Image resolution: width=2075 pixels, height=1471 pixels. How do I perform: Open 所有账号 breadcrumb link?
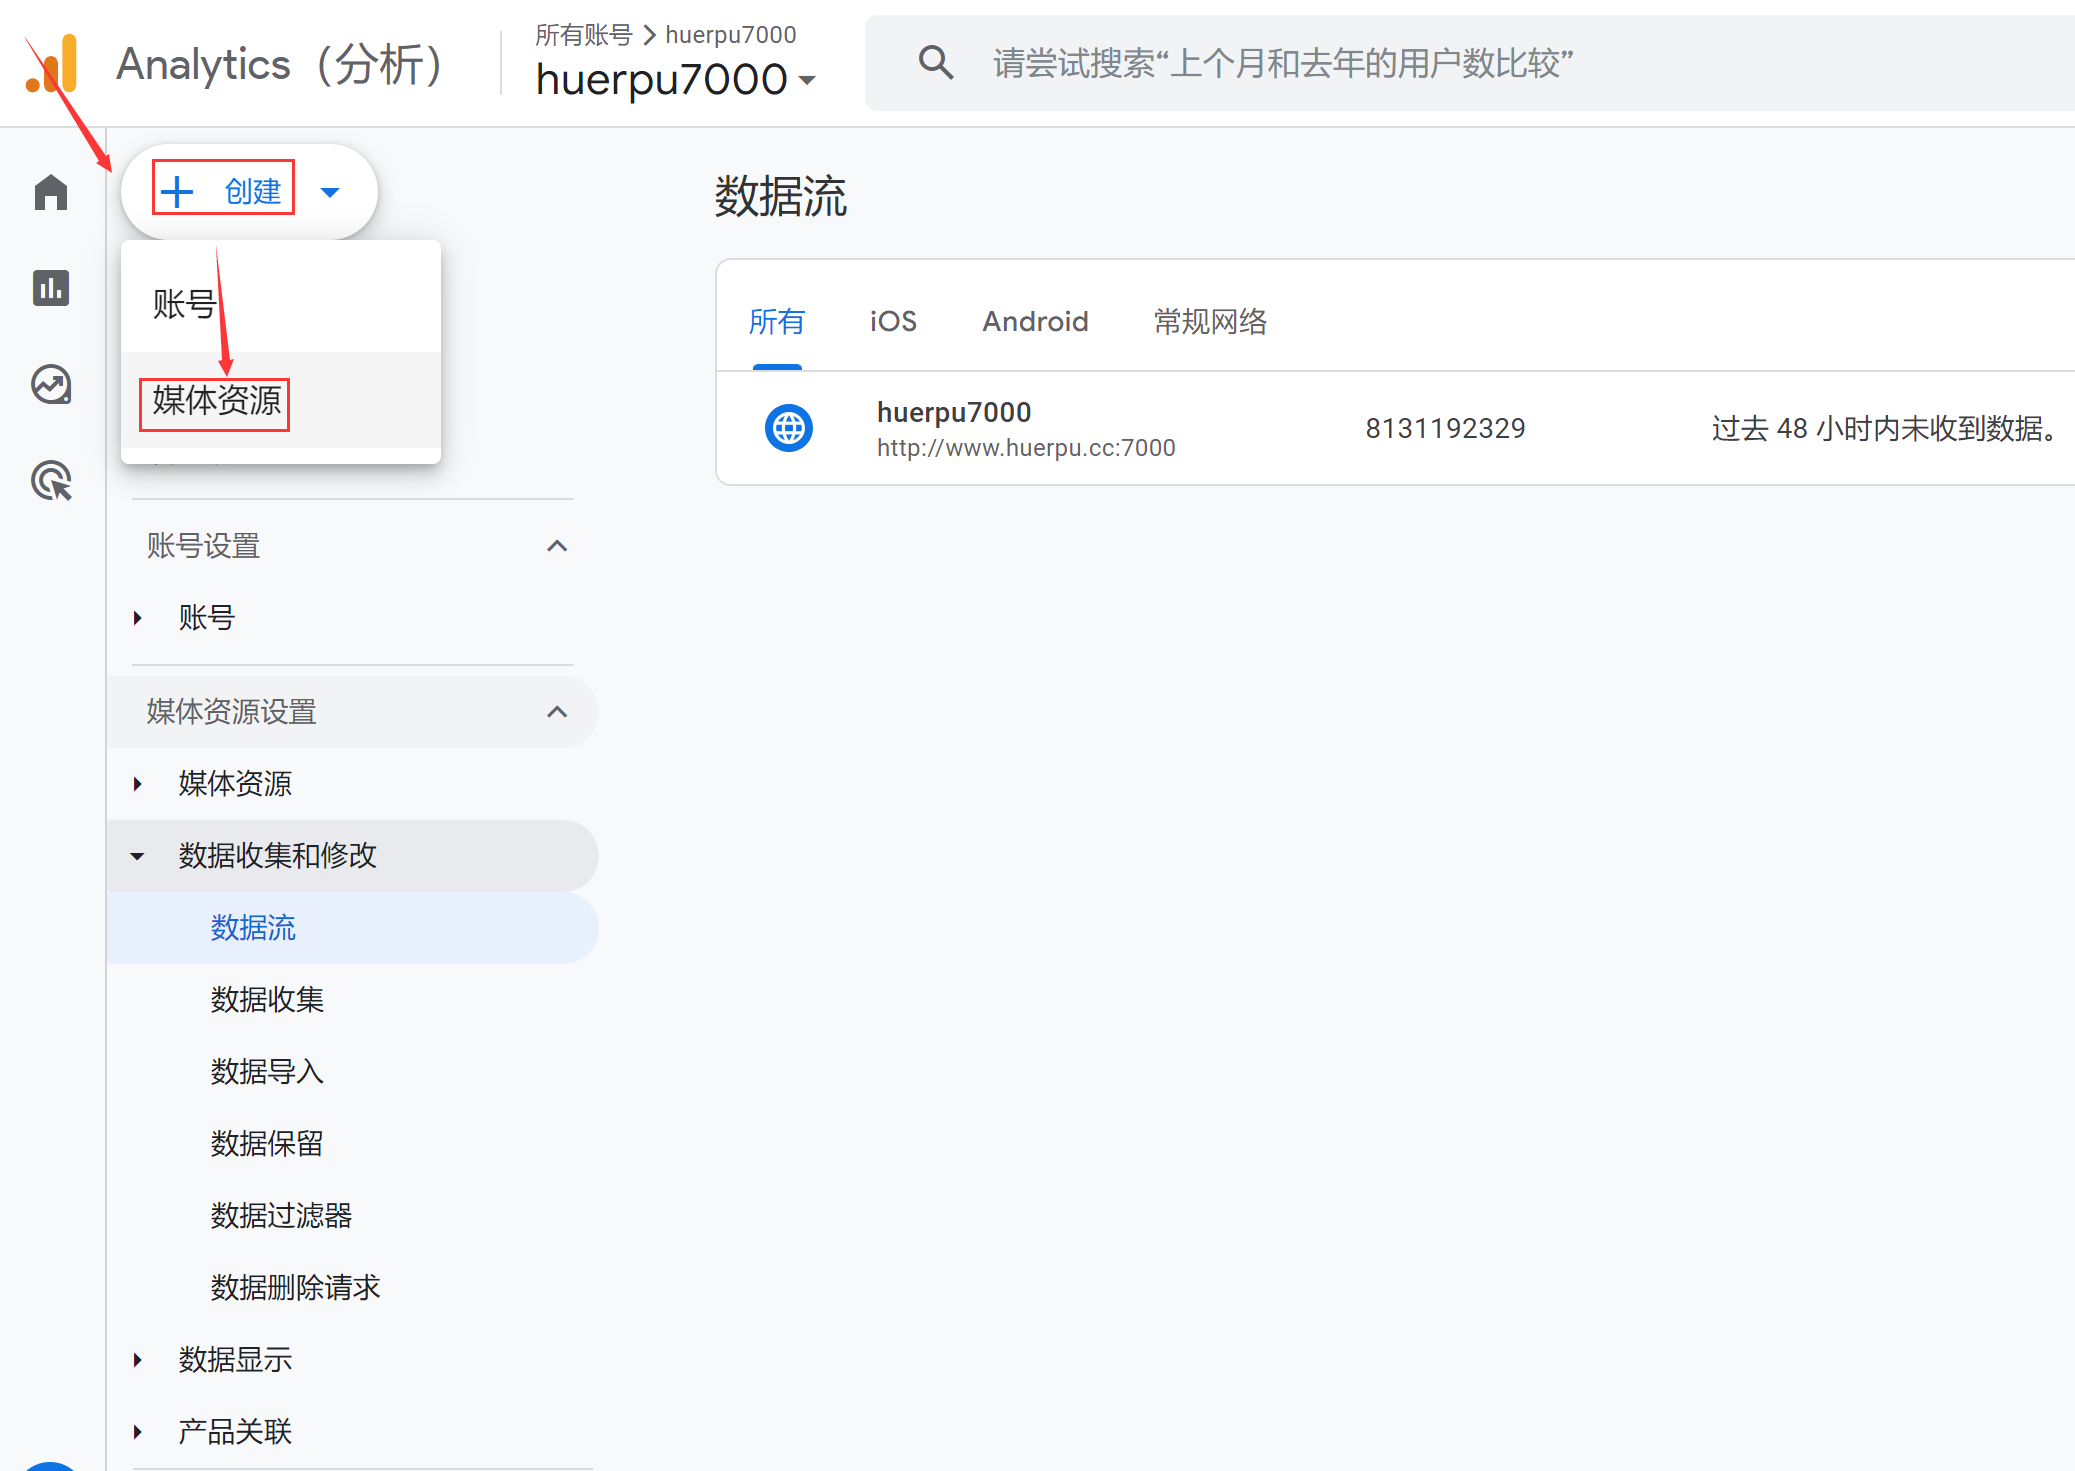tap(584, 35)
